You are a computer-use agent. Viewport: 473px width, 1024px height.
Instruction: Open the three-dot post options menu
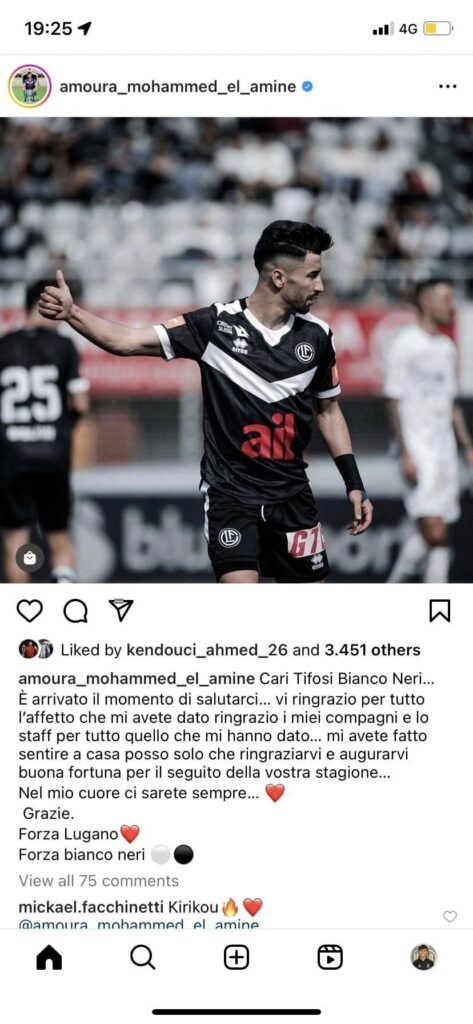point(448,86)
